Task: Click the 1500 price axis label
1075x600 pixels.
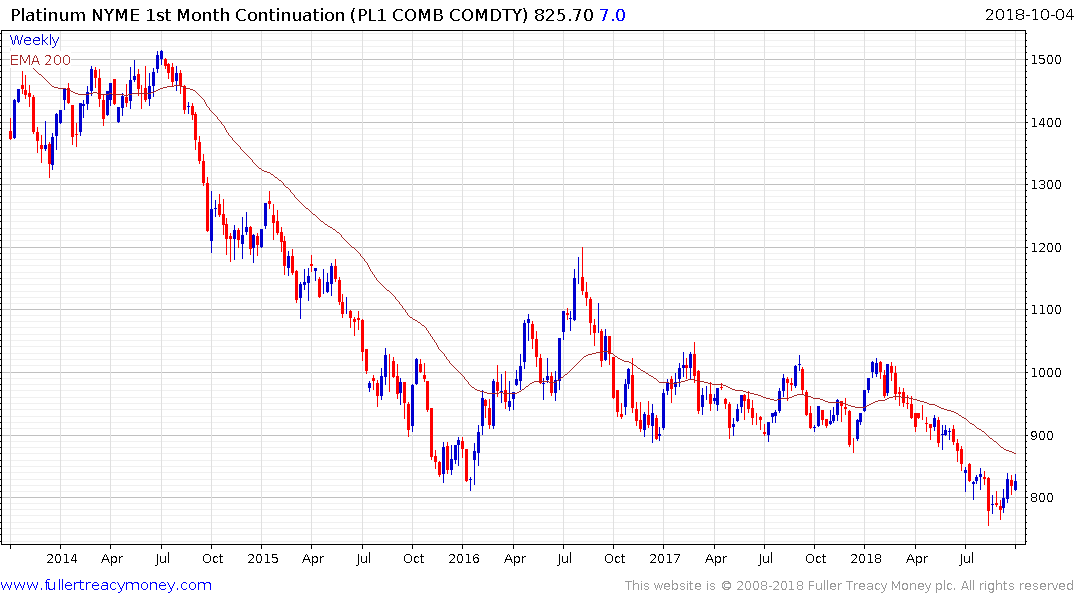Action: [x=1047, y=60]
